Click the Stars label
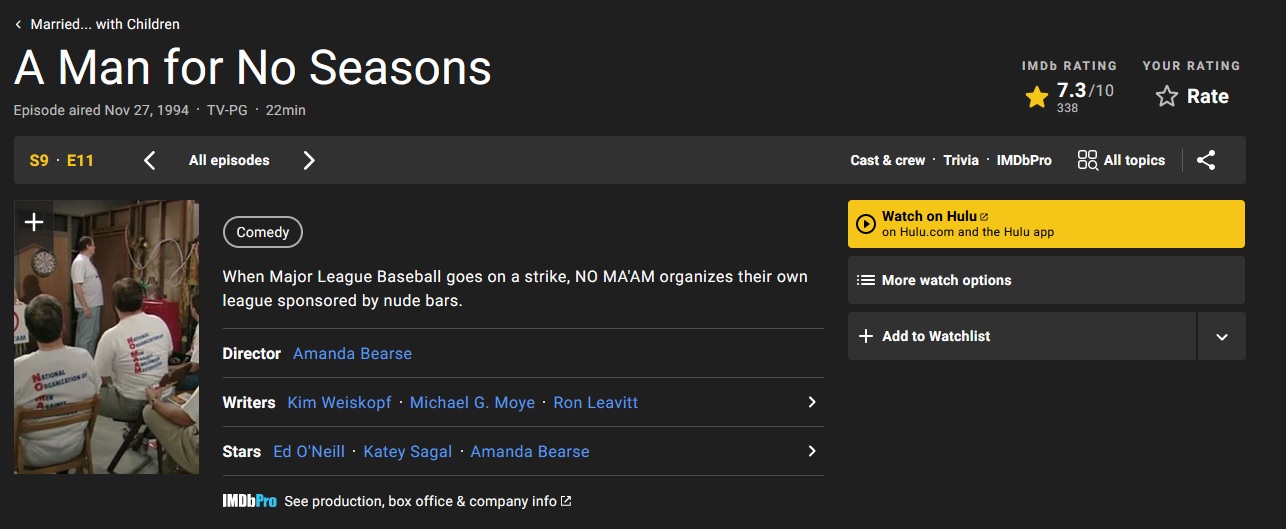 (x=242, y=451)
